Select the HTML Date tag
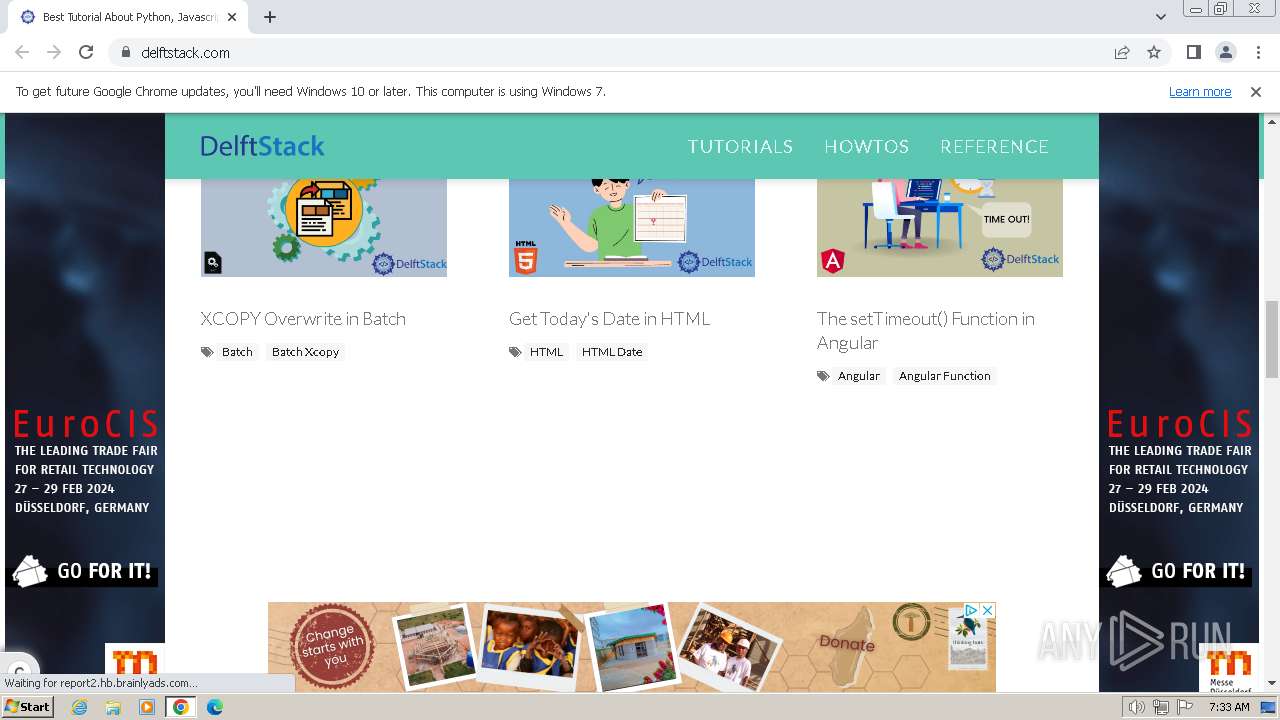Screen dimensions: 1280x720 click(x=612, y=352)
